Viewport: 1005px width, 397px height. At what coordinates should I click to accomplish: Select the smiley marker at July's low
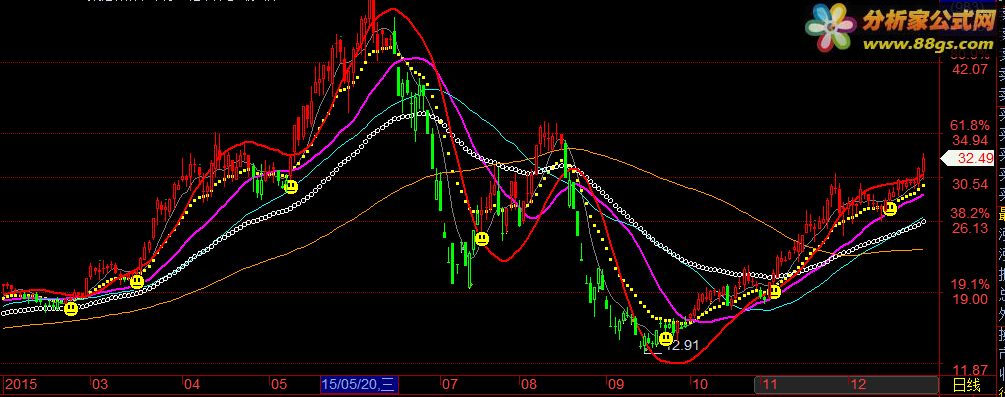(482, 239)
